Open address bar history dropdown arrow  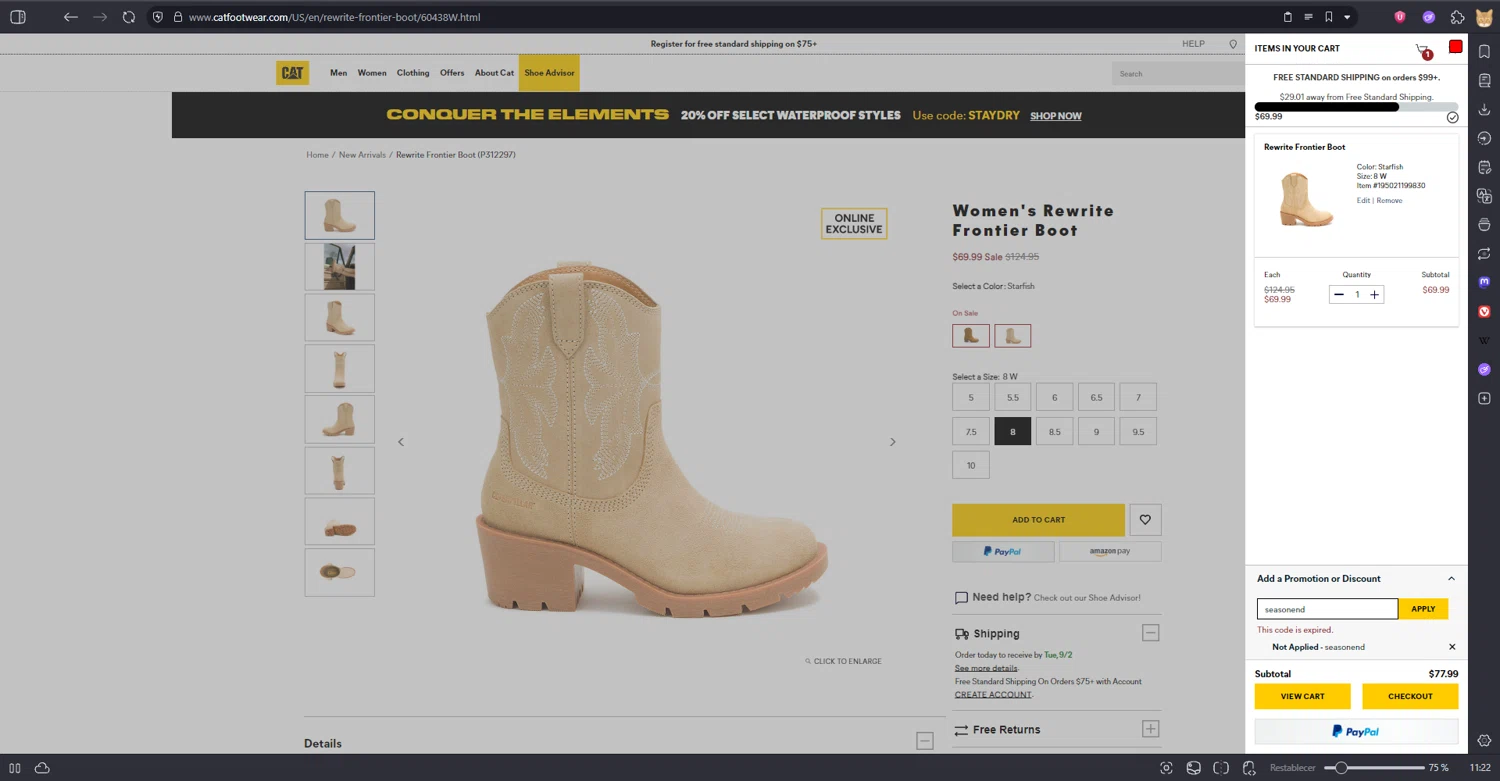(1347, 17)
